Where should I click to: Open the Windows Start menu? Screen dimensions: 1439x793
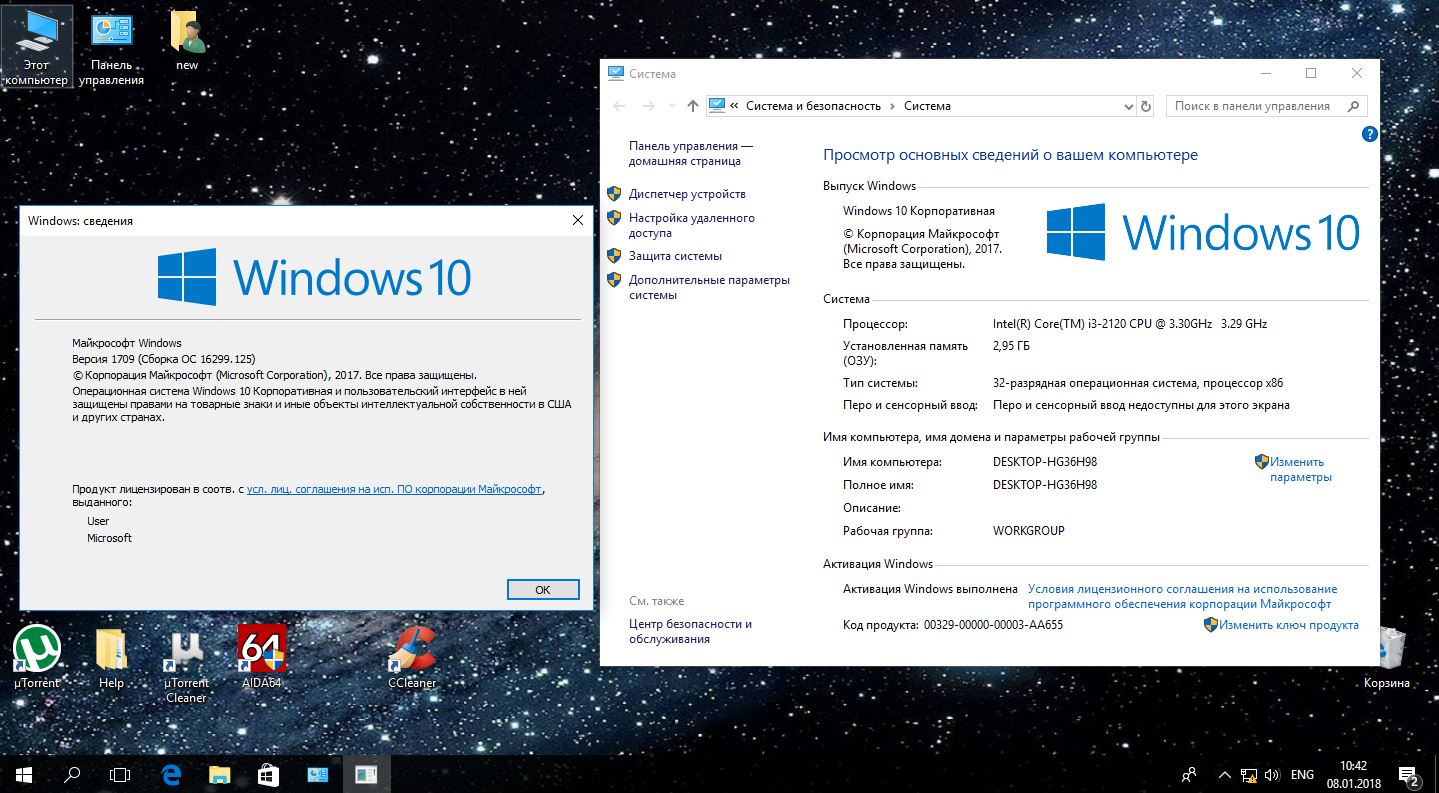(x=24, y=774)
